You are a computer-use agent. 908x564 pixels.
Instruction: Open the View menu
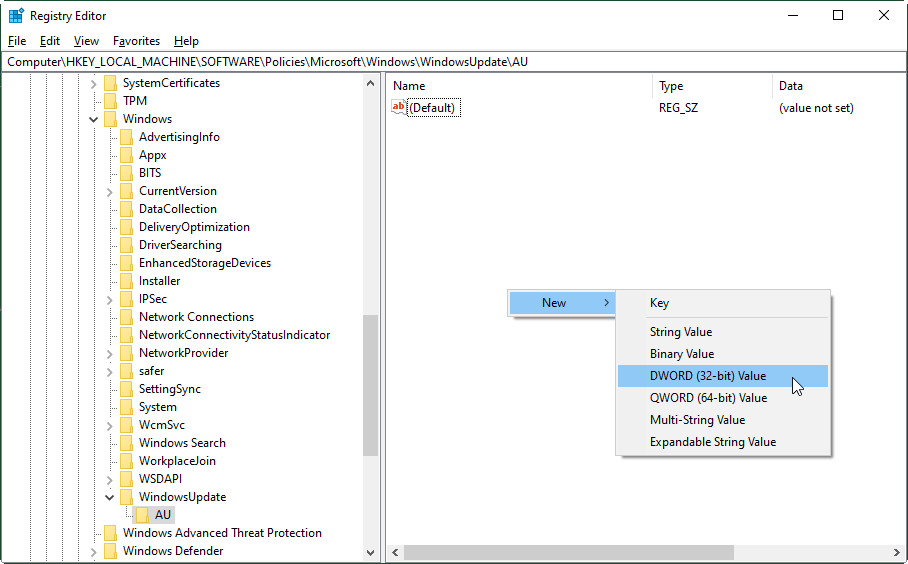click(86, 41)
